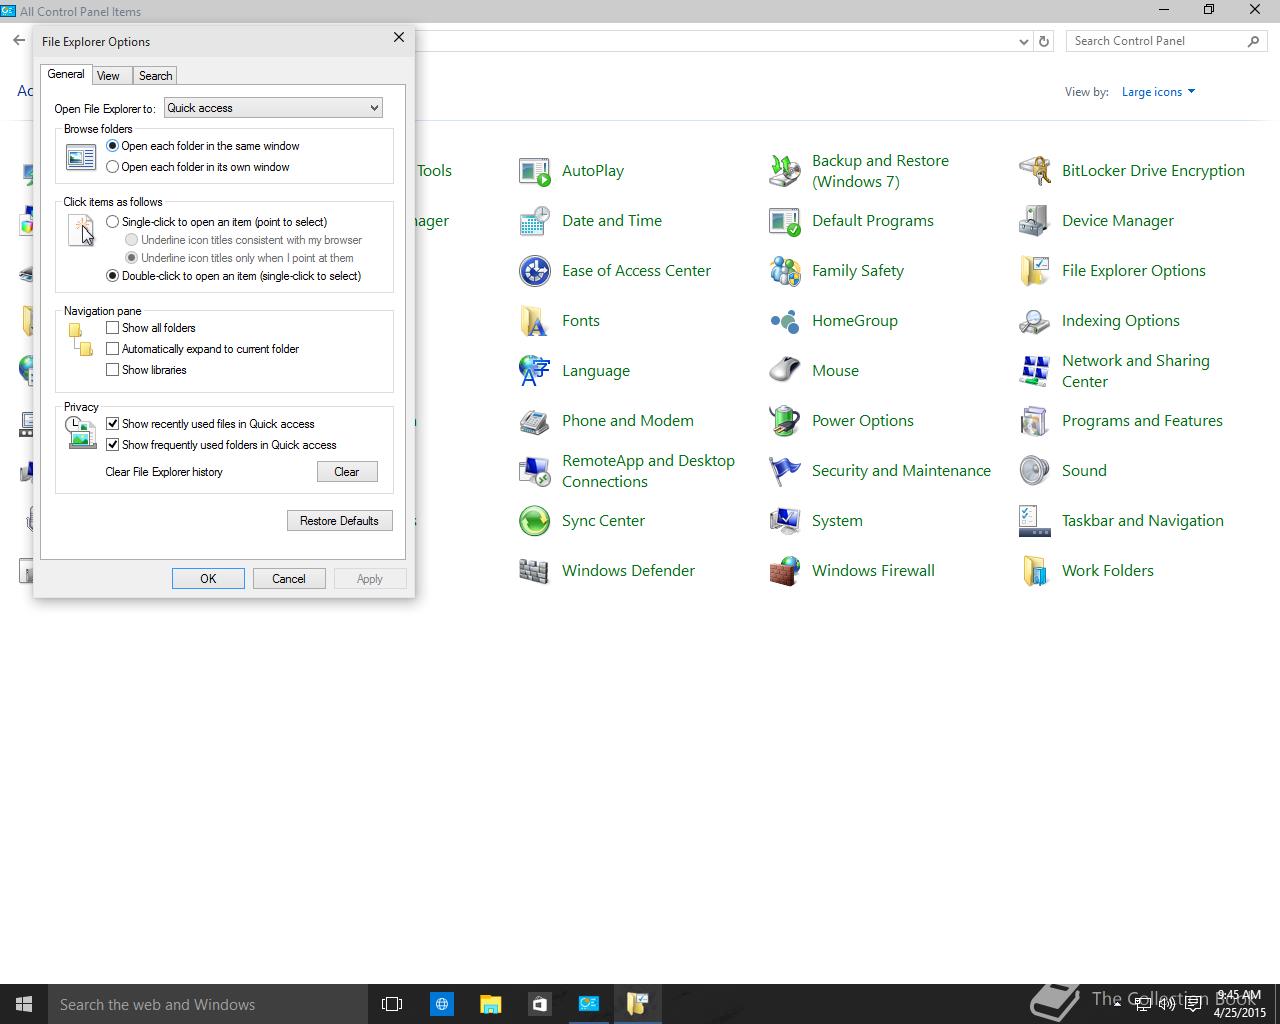The height and width of the screenshot is (1024, 1280).
Task: Open the Power Options icon
Action: click(784, 421)
